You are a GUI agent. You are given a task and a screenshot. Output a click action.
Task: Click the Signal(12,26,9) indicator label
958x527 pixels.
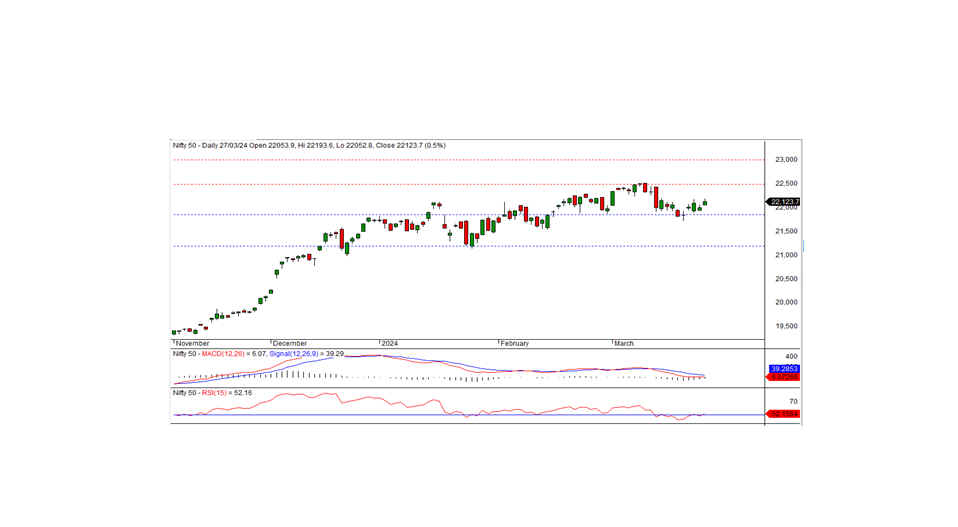tap(293, 354)
